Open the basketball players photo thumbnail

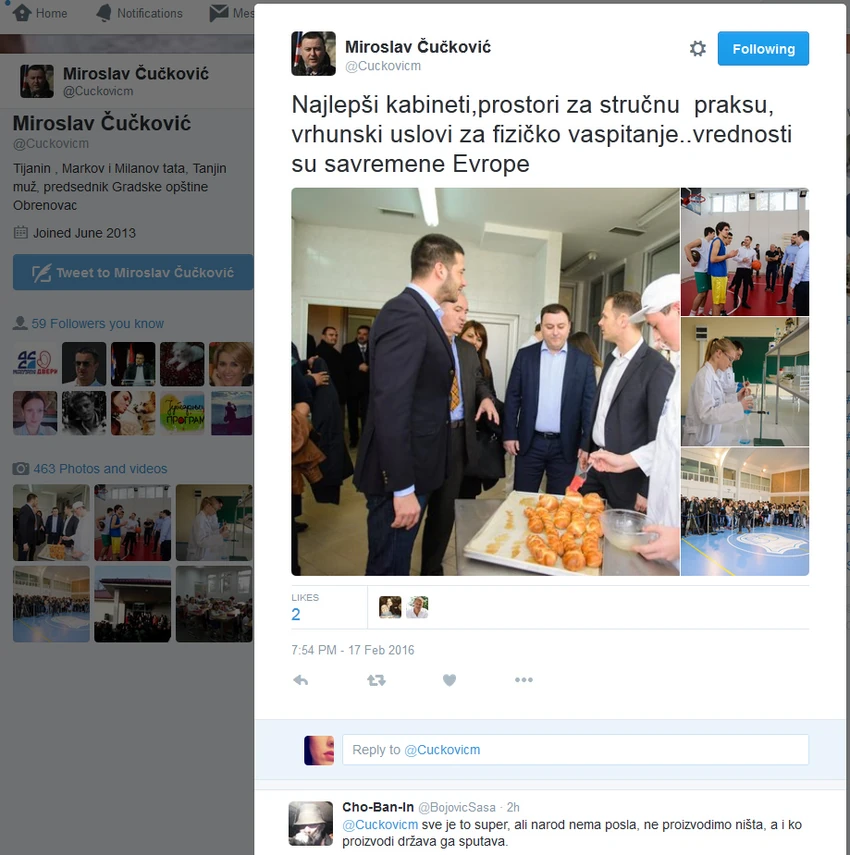[x=745, y=252]
